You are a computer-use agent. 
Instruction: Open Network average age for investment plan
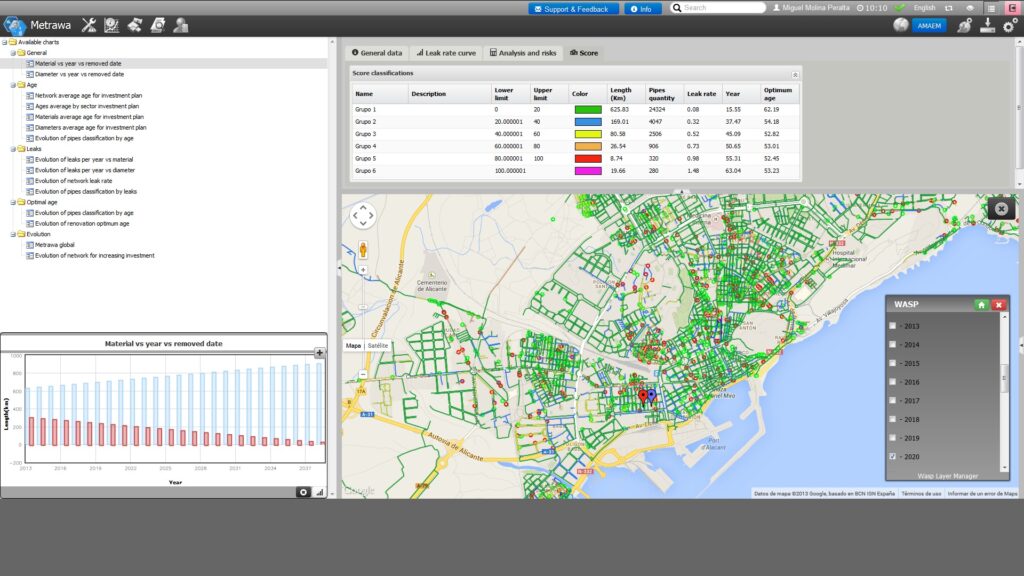point(88,95)
